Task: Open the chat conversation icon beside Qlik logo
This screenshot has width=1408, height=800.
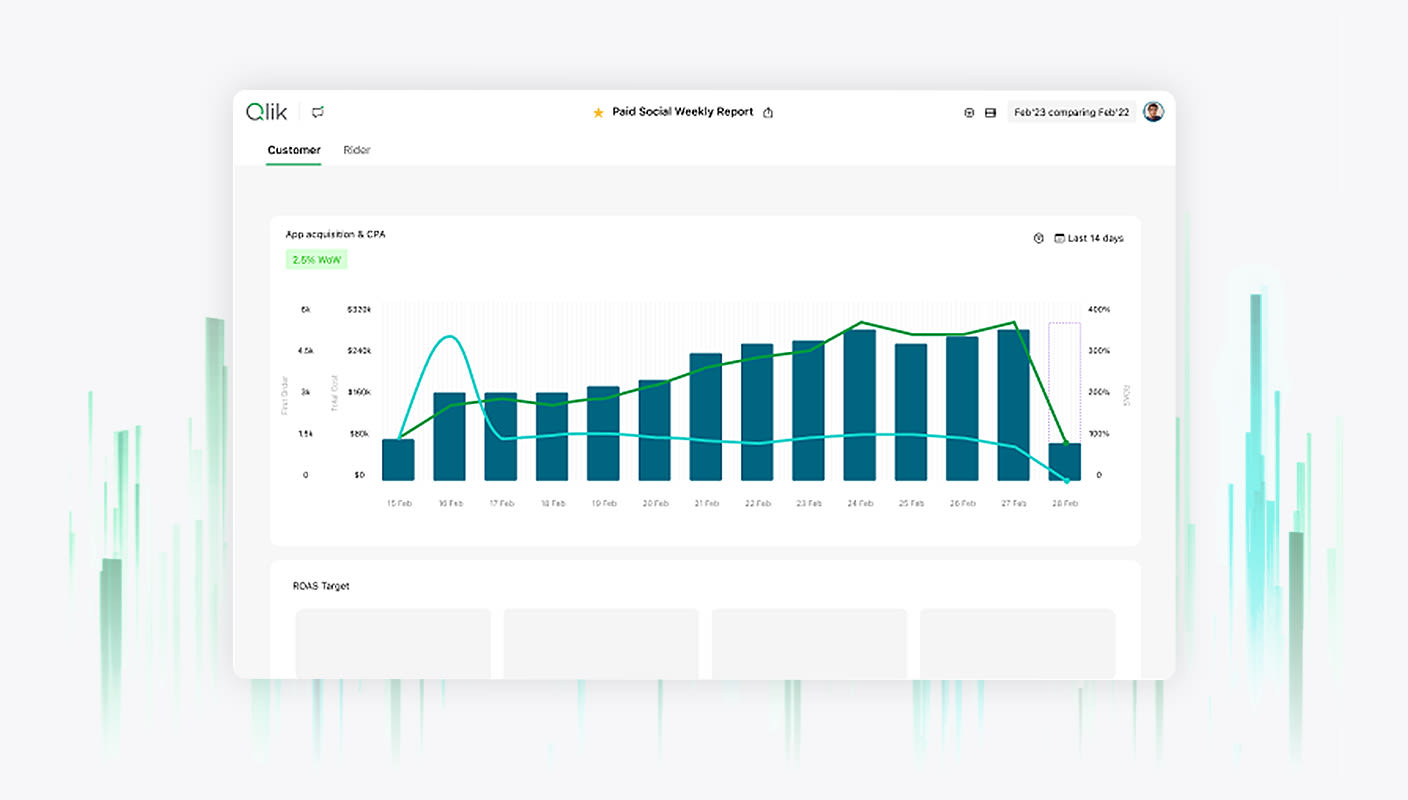Action: (318, 112)
